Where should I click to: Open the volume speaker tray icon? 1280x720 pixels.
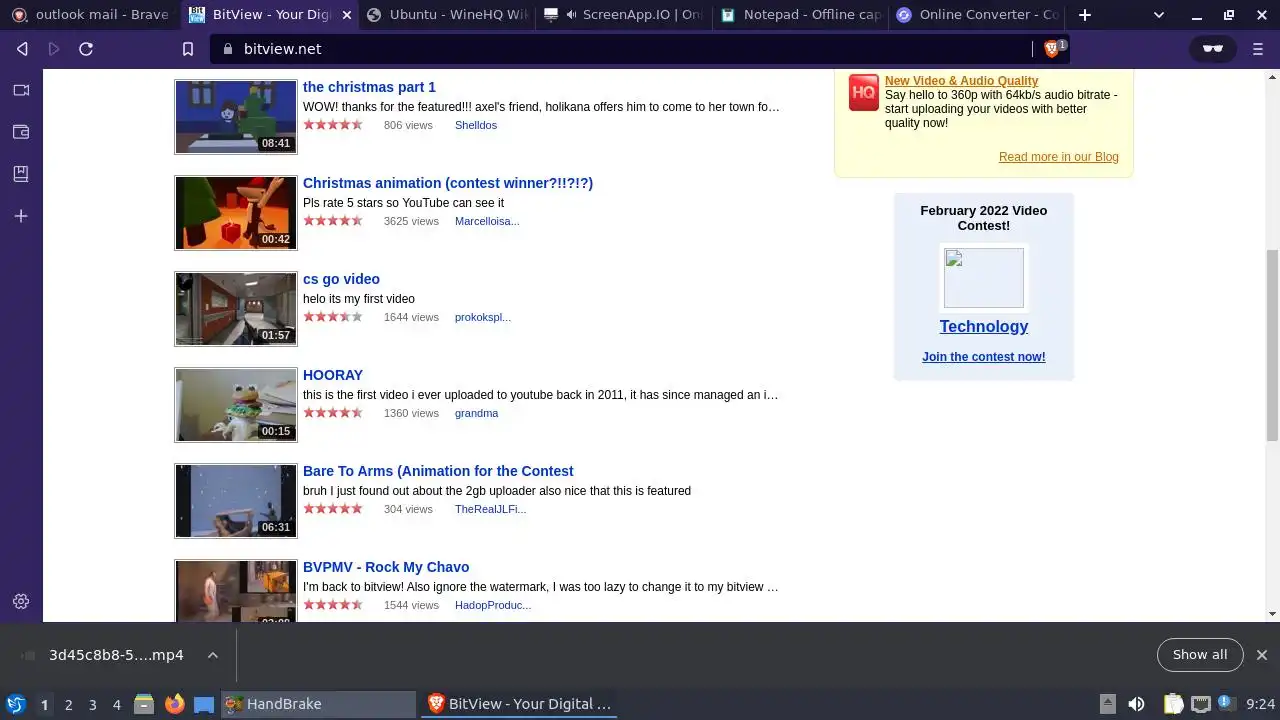point(1136,704)
